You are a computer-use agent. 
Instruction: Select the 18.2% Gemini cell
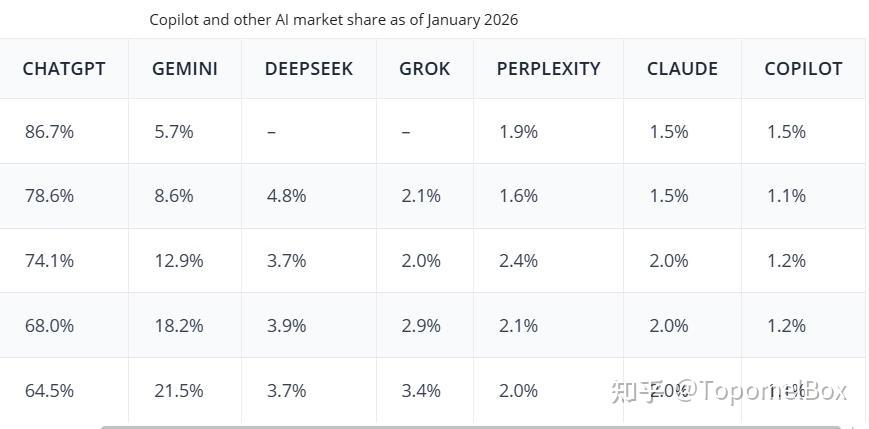[178, 326]
